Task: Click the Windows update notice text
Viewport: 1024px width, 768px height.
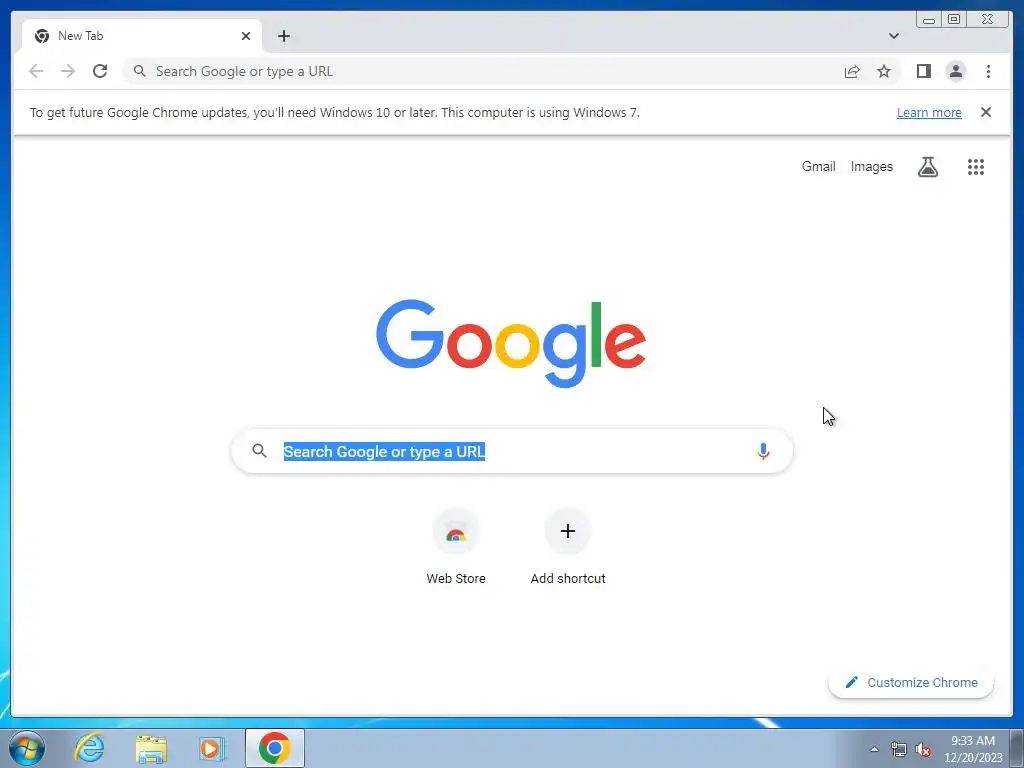Action: pos(334,112)
